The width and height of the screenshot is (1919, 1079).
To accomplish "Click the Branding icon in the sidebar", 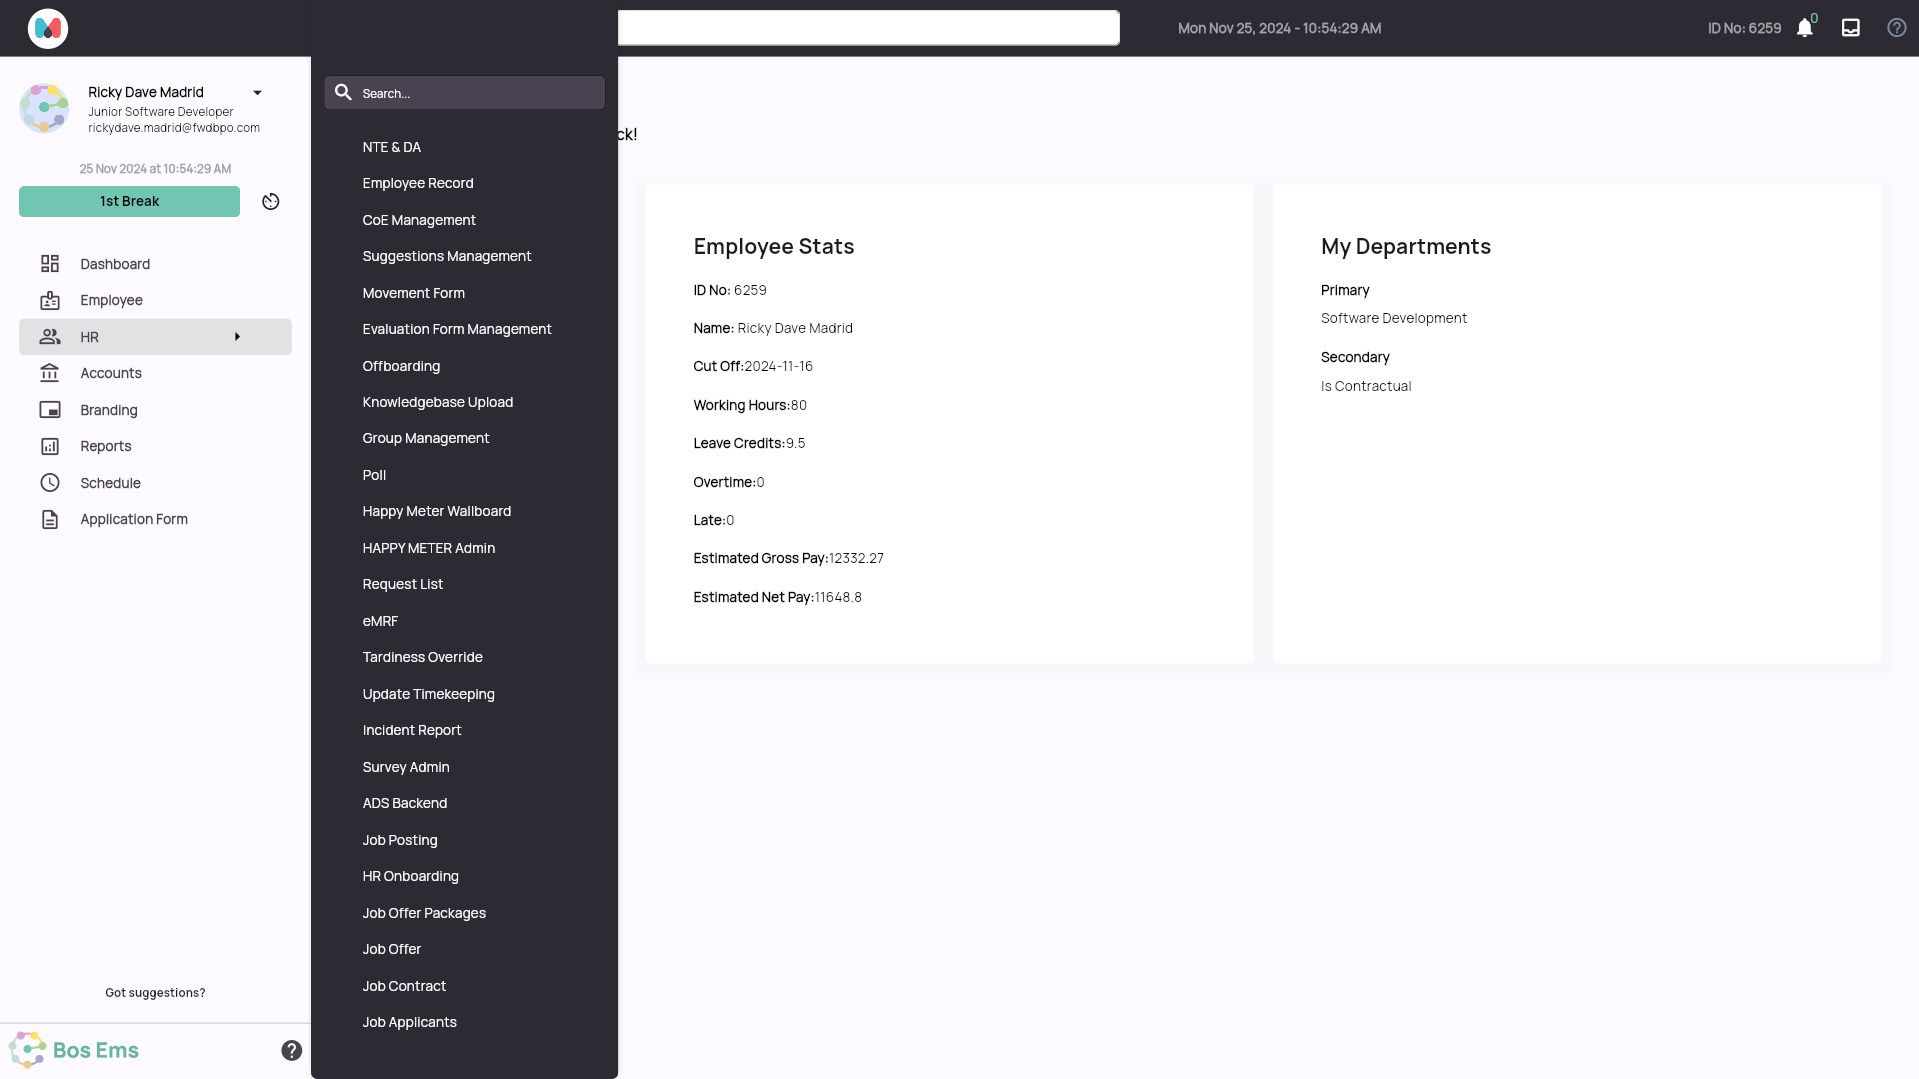I will pos(50,410).
